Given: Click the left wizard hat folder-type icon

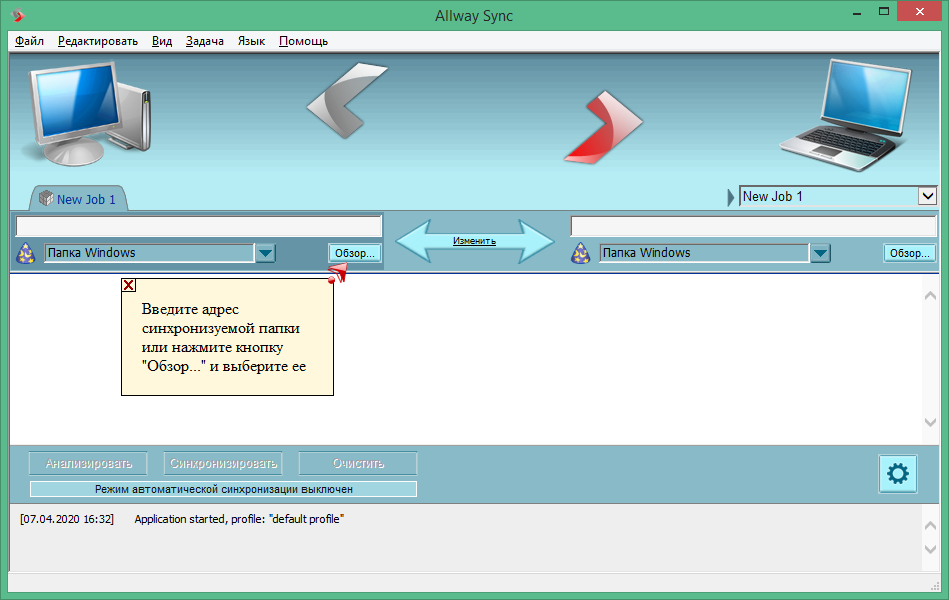Looking at the screenshot, I should 25,253.
